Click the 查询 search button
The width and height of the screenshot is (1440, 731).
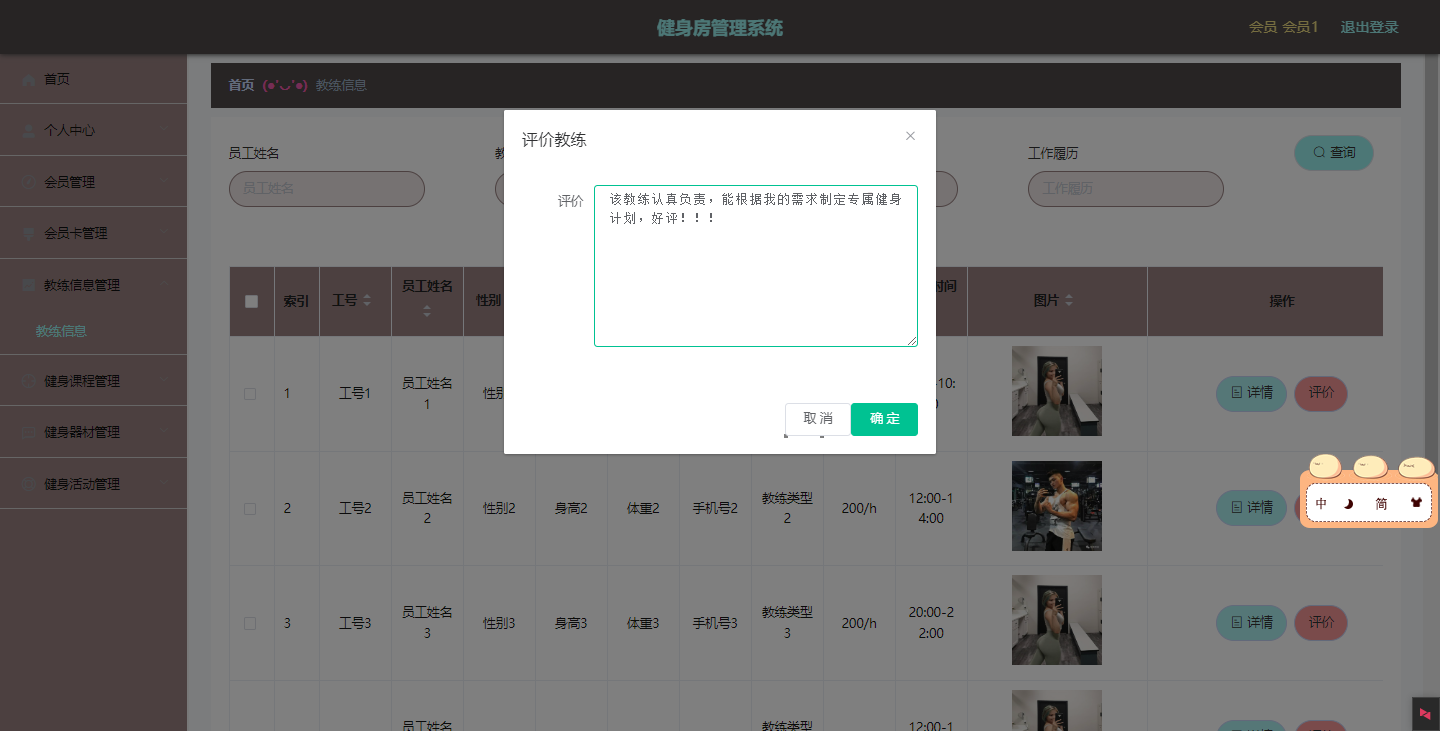pos(1334,152)
